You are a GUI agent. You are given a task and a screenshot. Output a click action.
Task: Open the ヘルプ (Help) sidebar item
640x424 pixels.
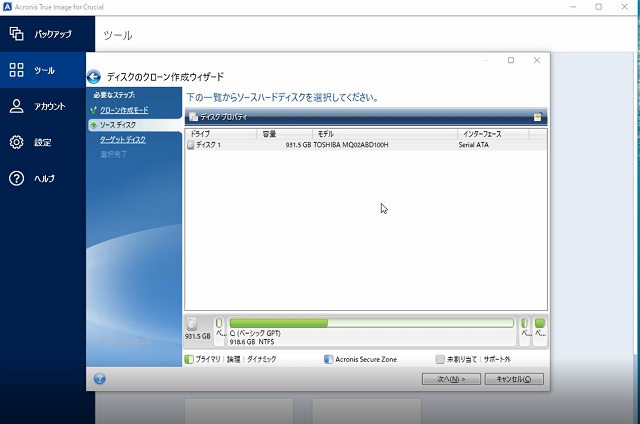(x=43, y=178)
